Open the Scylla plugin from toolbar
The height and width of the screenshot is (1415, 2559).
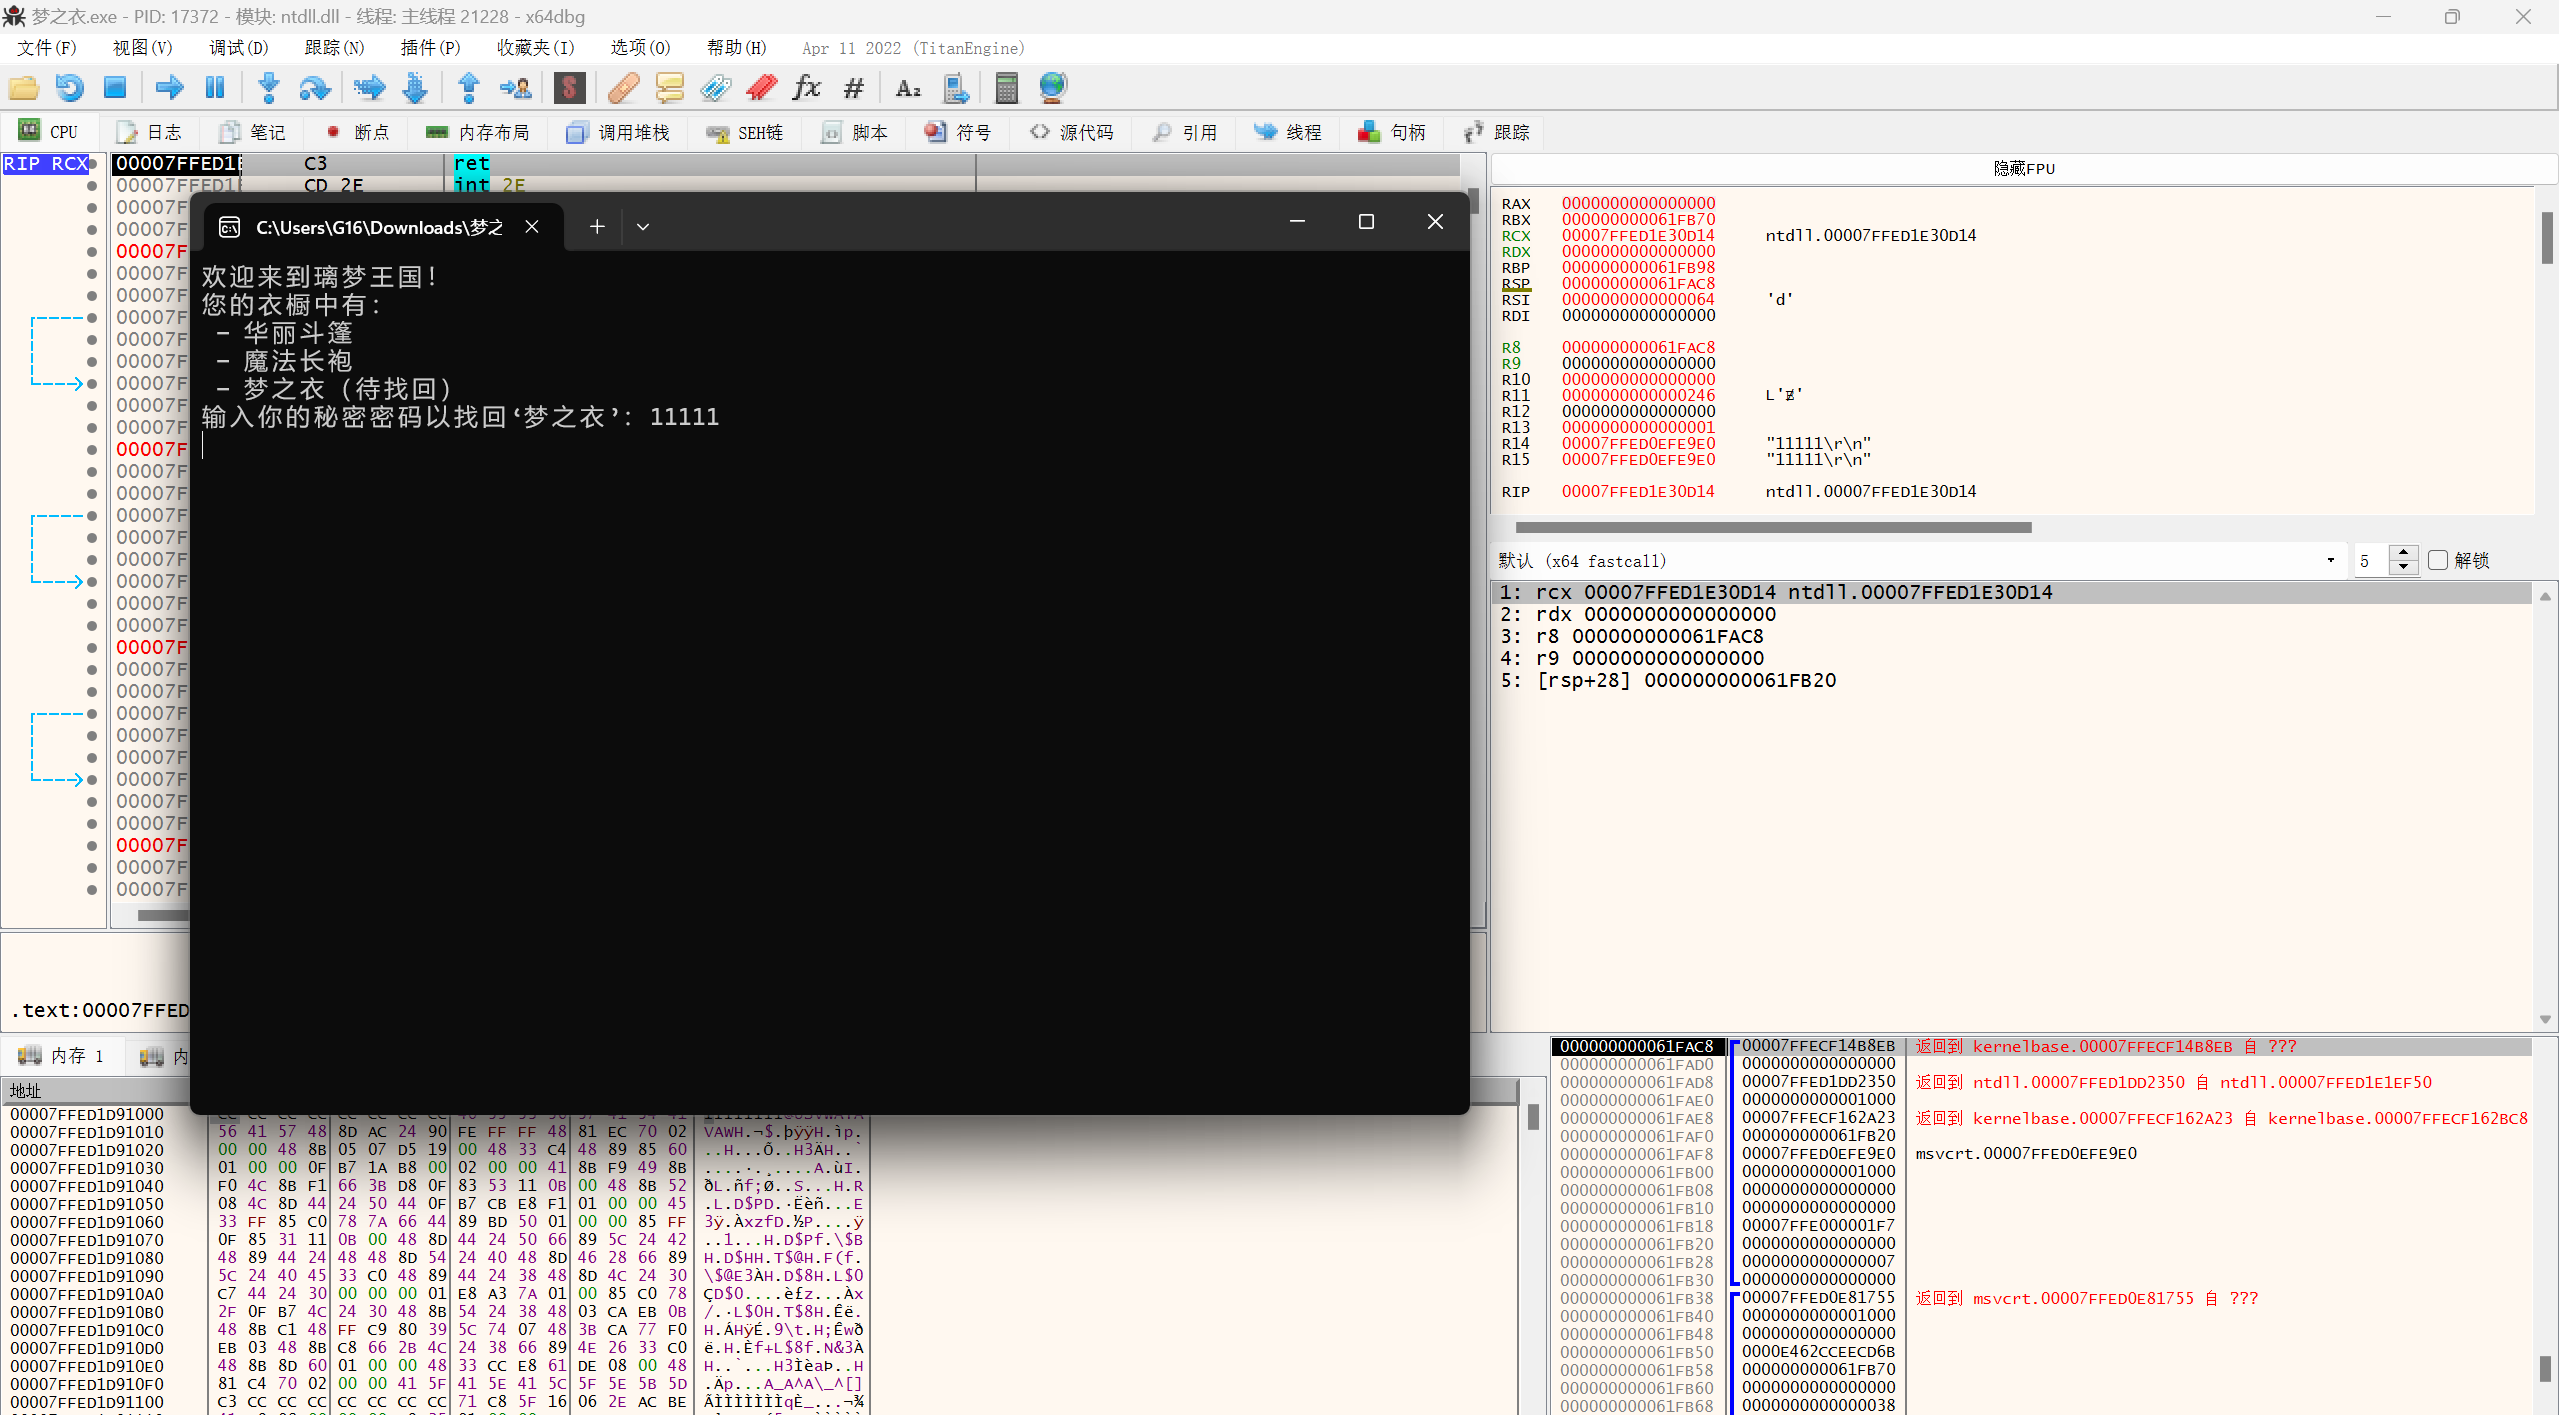pos(569,88)
